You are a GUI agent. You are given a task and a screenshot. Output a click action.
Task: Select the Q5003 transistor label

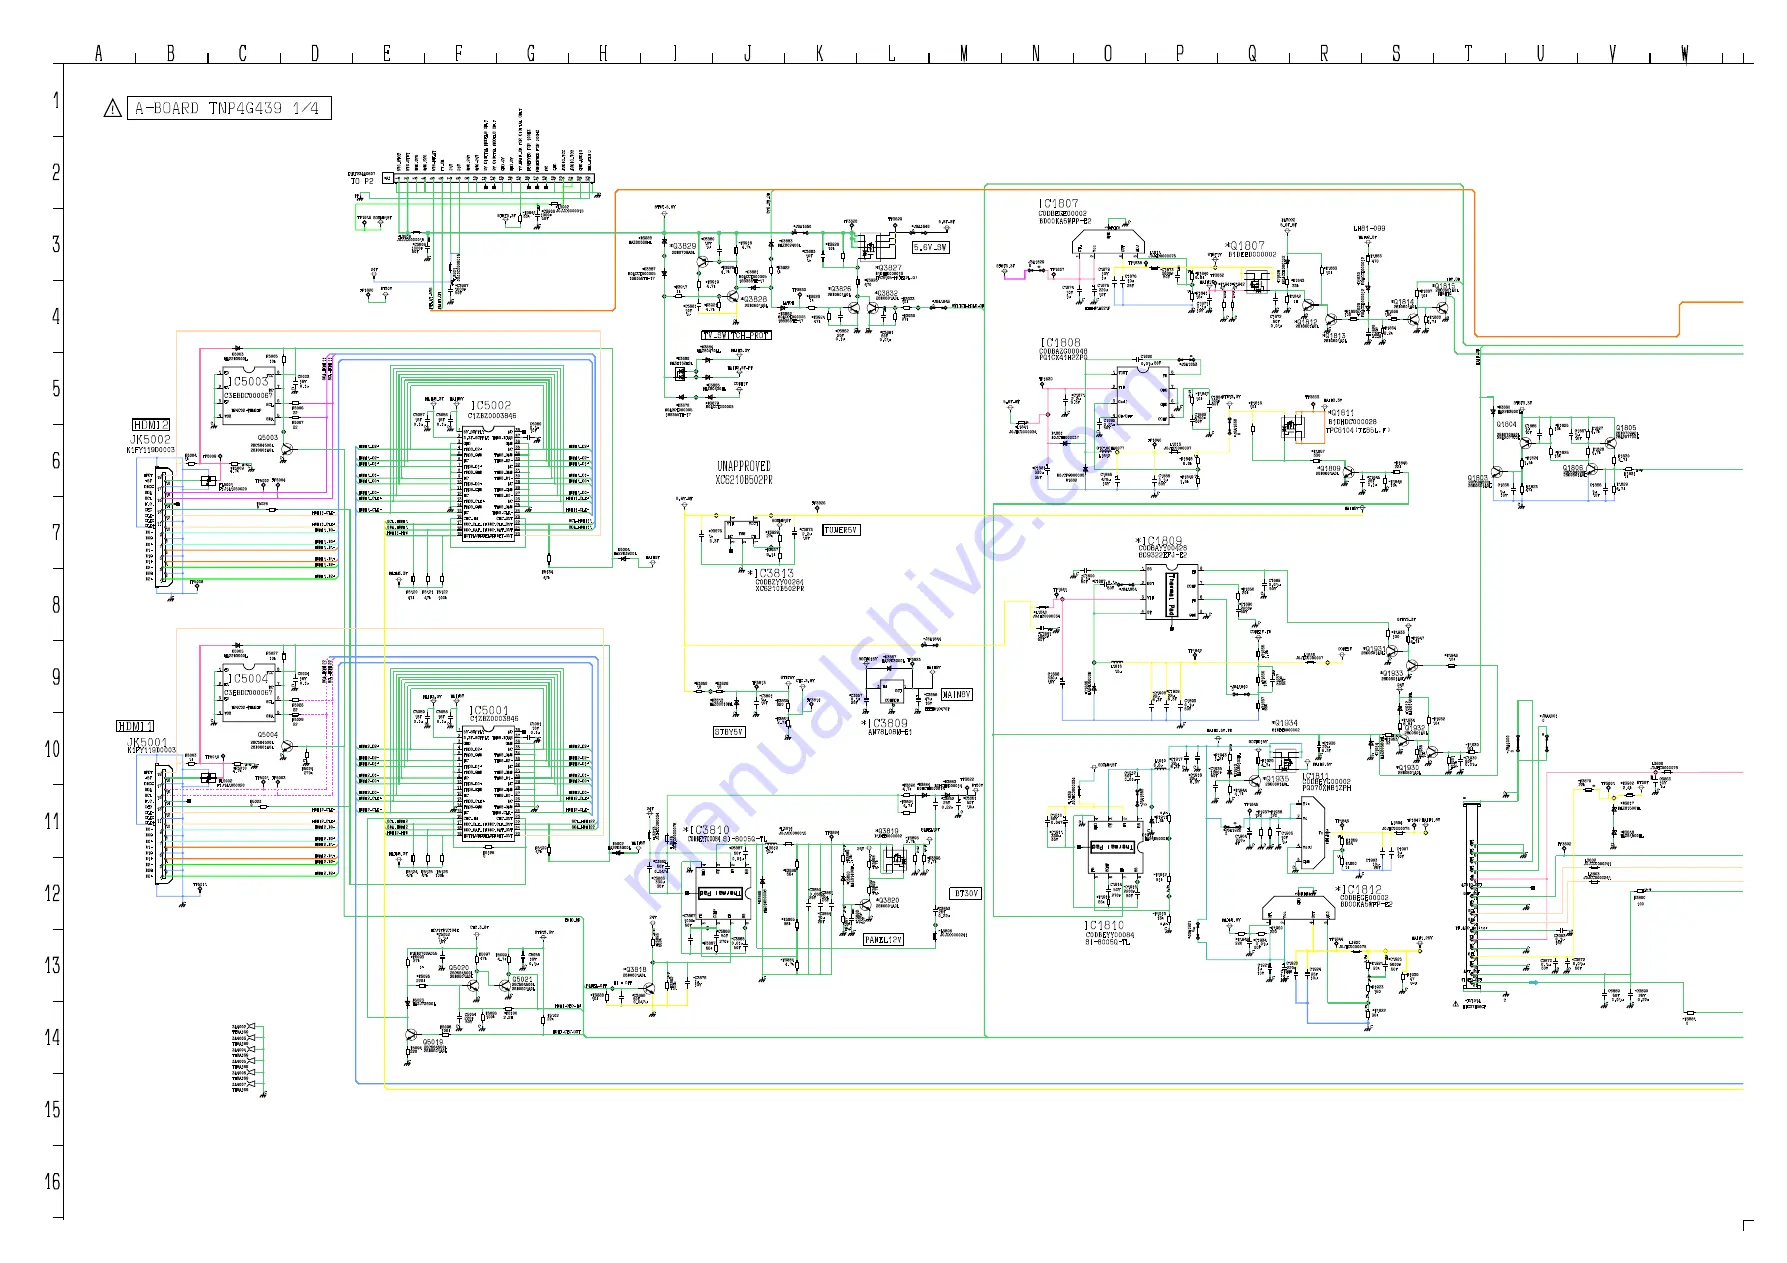click(x=267, y=437)
